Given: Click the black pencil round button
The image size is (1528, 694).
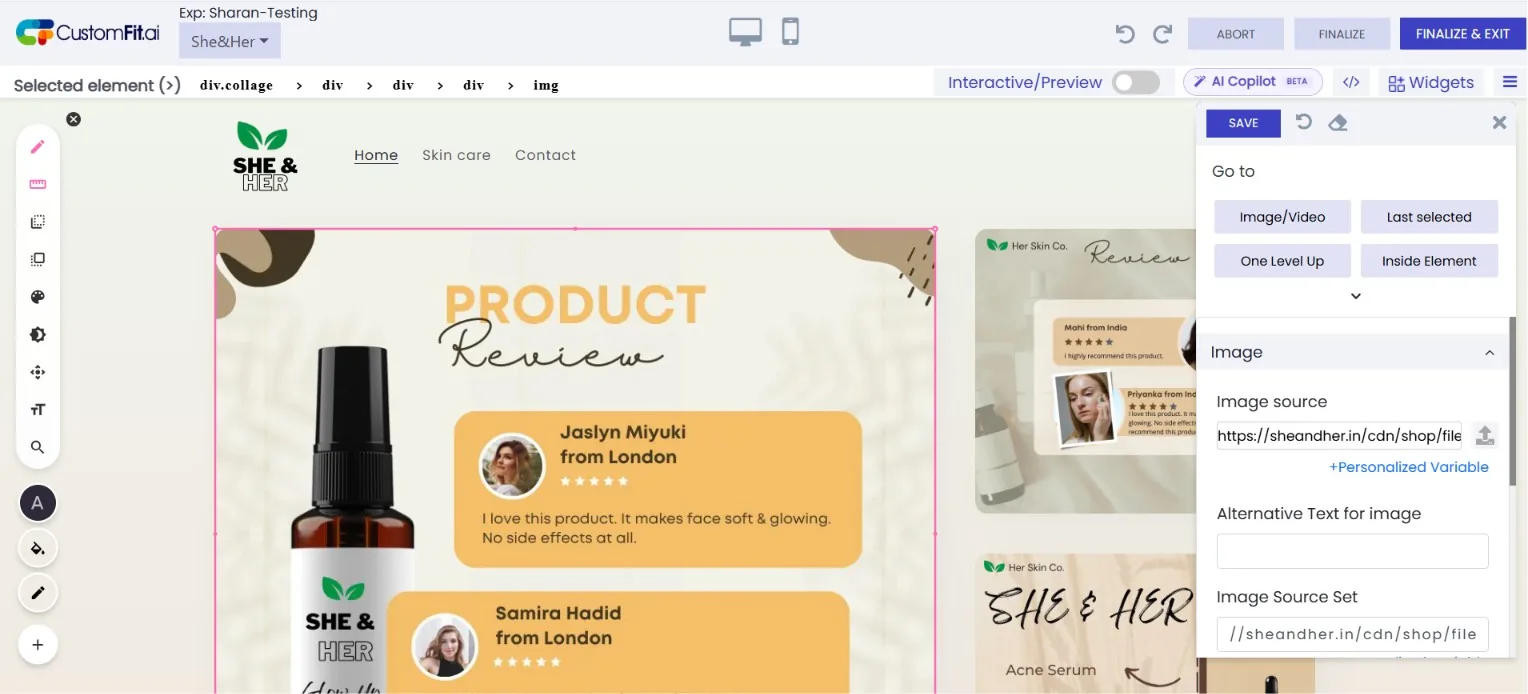Looking at the screenshot, I should coord(38,593).
